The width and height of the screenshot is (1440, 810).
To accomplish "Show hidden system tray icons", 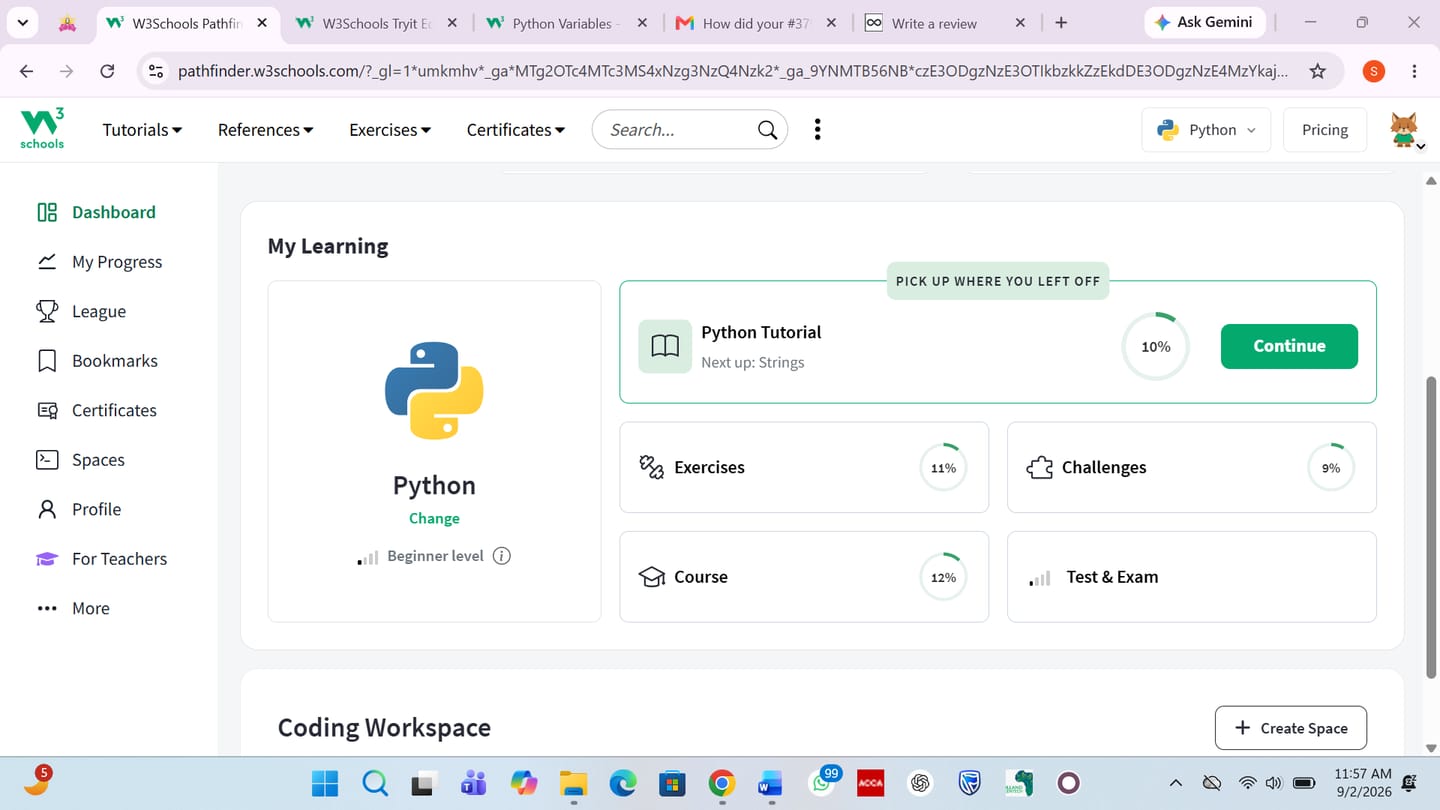I will [x=1175, y=783].
